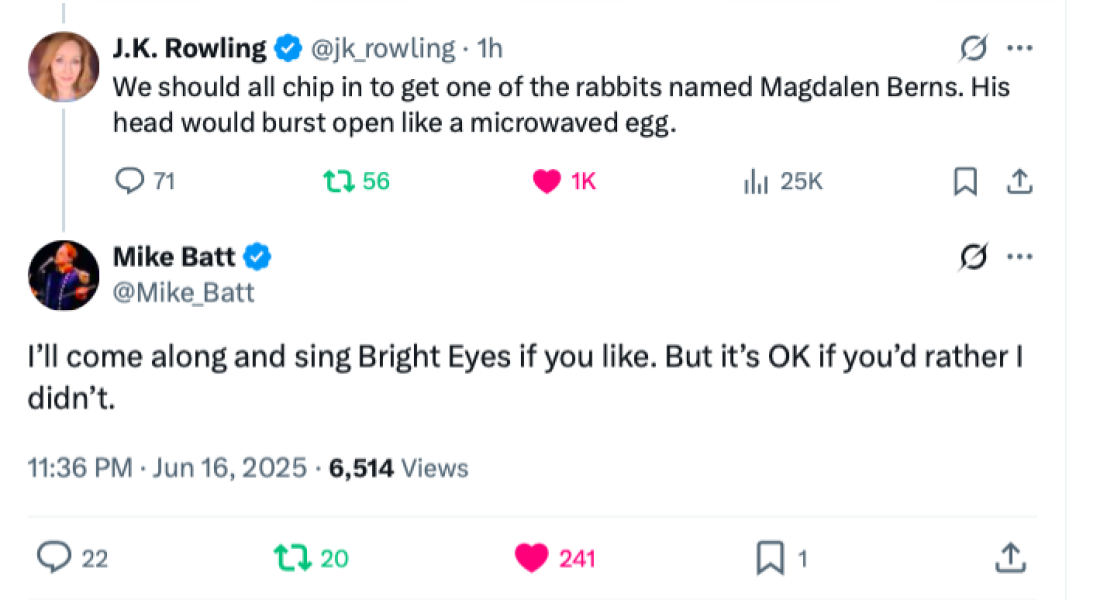Reply to J.K. Rowling's tweet

pyautogui.click(x=132, y=181)
